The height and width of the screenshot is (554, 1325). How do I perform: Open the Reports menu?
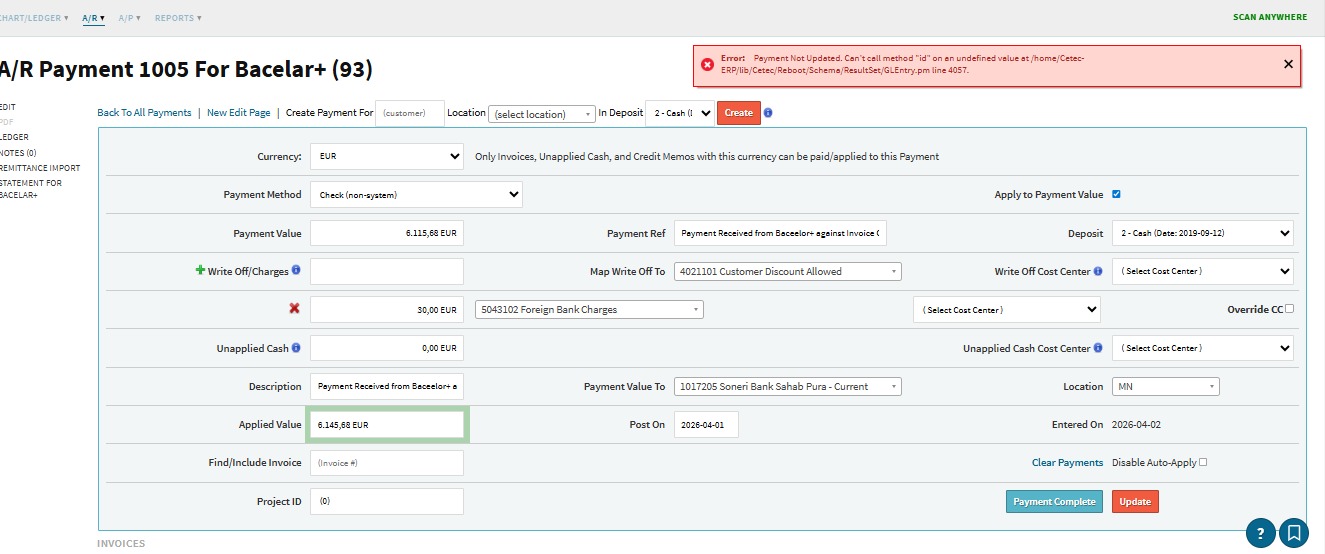[177, 18]
